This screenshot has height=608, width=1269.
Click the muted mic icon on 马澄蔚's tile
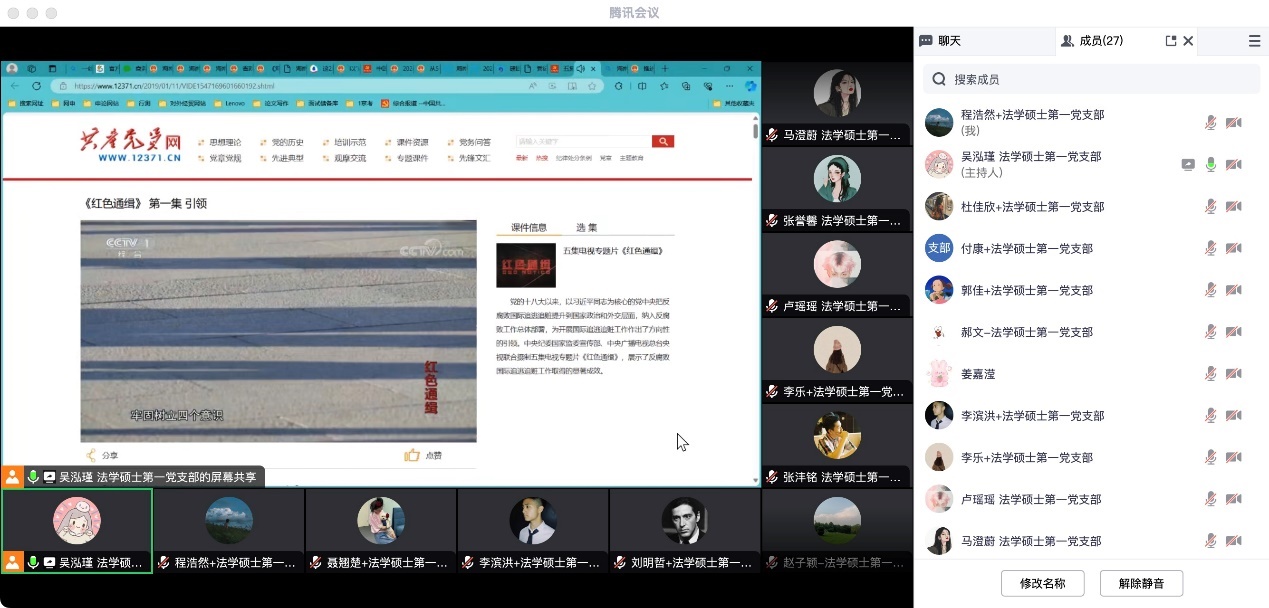[x=772, y=135]
